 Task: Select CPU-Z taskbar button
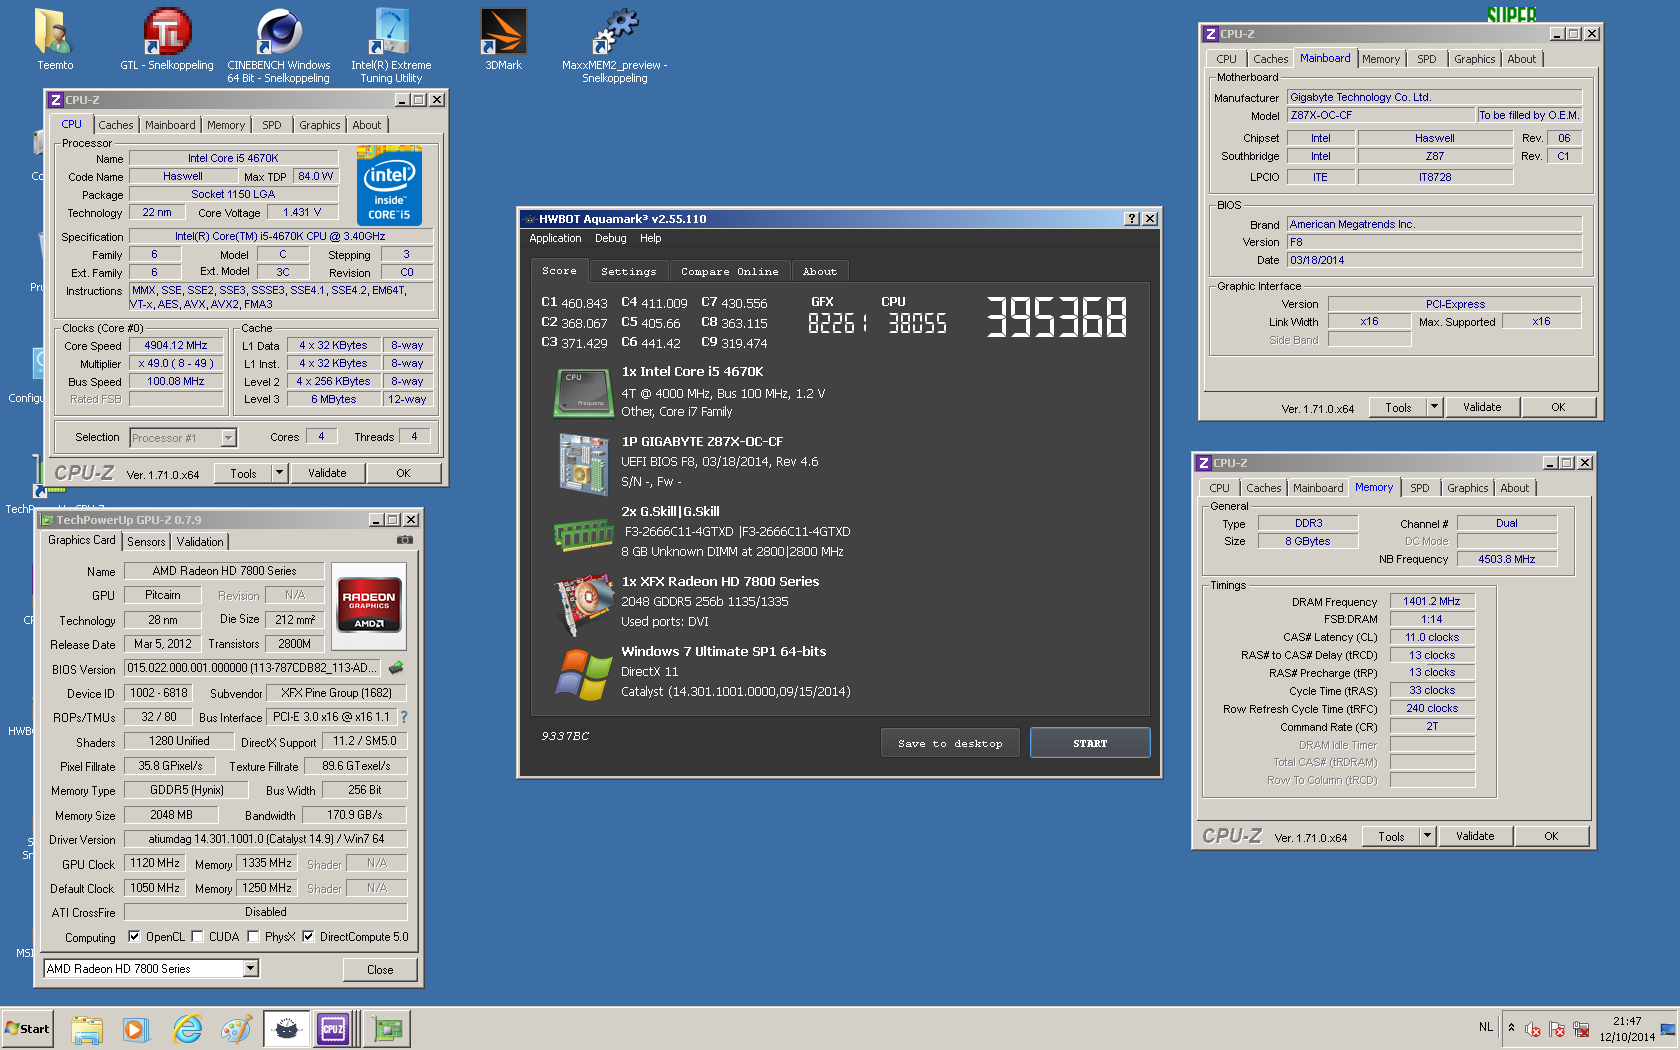tap(333, 1029)
